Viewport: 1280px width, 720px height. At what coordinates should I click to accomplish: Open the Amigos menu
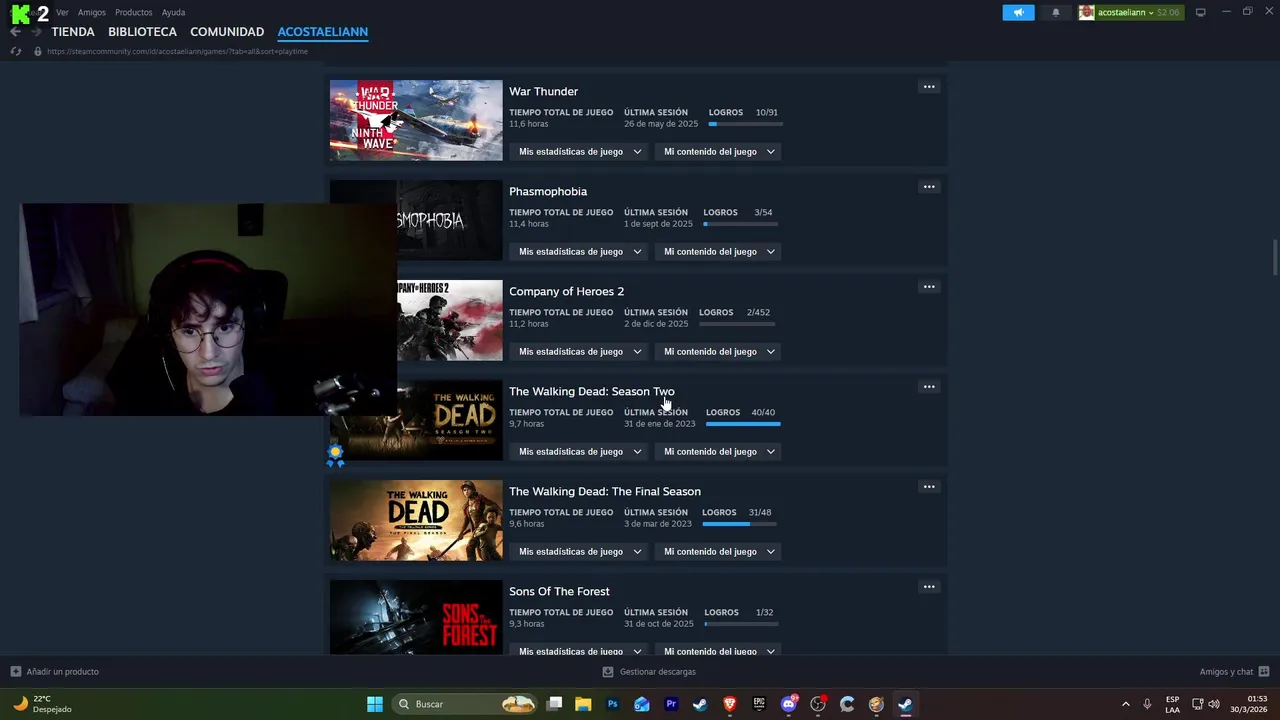point(92,13)
